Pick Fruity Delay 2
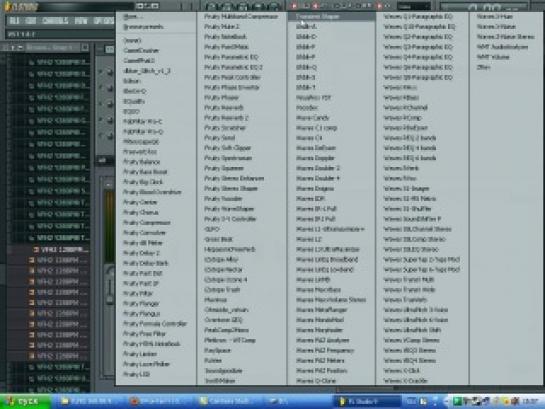Screen dimensions: 545x409 pyautogui.click(x=141, y=253)
